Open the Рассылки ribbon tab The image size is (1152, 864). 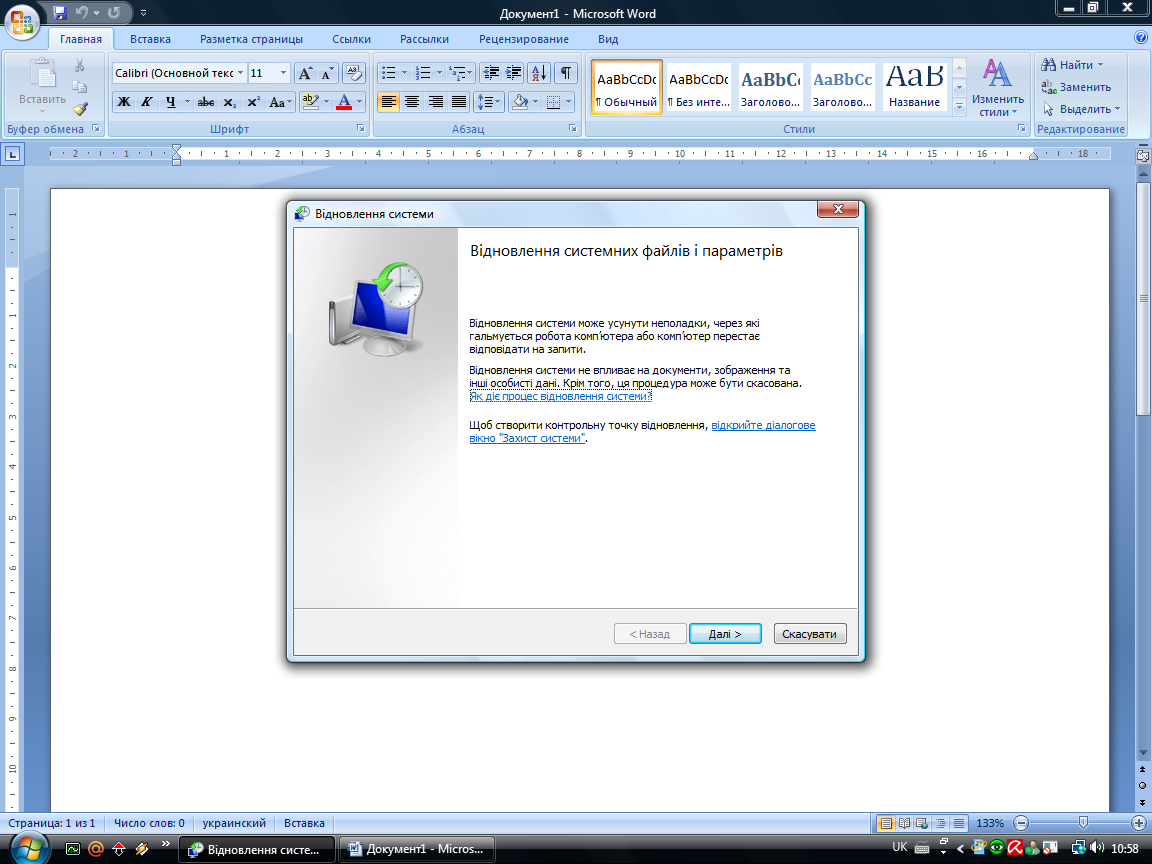[x=425, y=39]
